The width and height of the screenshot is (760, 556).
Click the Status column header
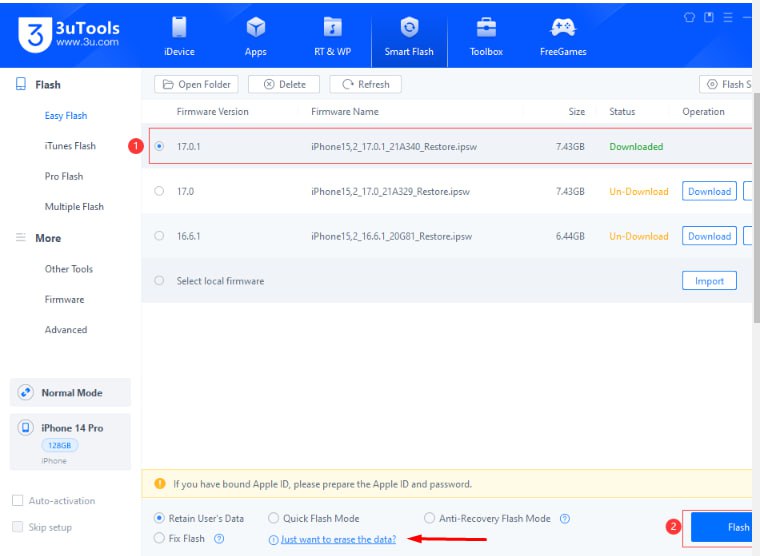[622, 111]
